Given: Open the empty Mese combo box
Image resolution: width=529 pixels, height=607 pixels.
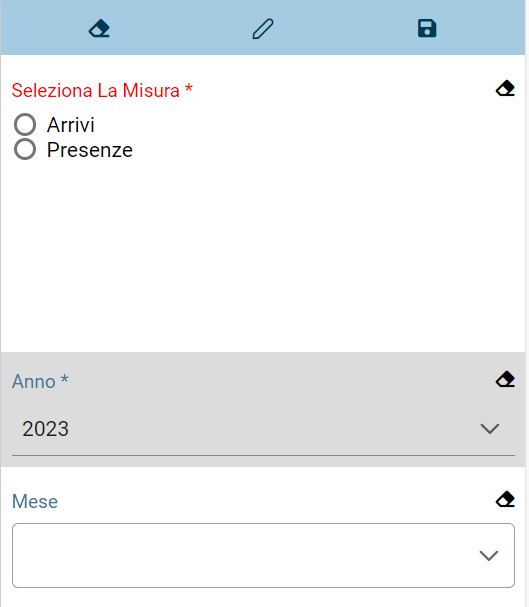Looking at the screenshot, I should (x=263, y=556).
